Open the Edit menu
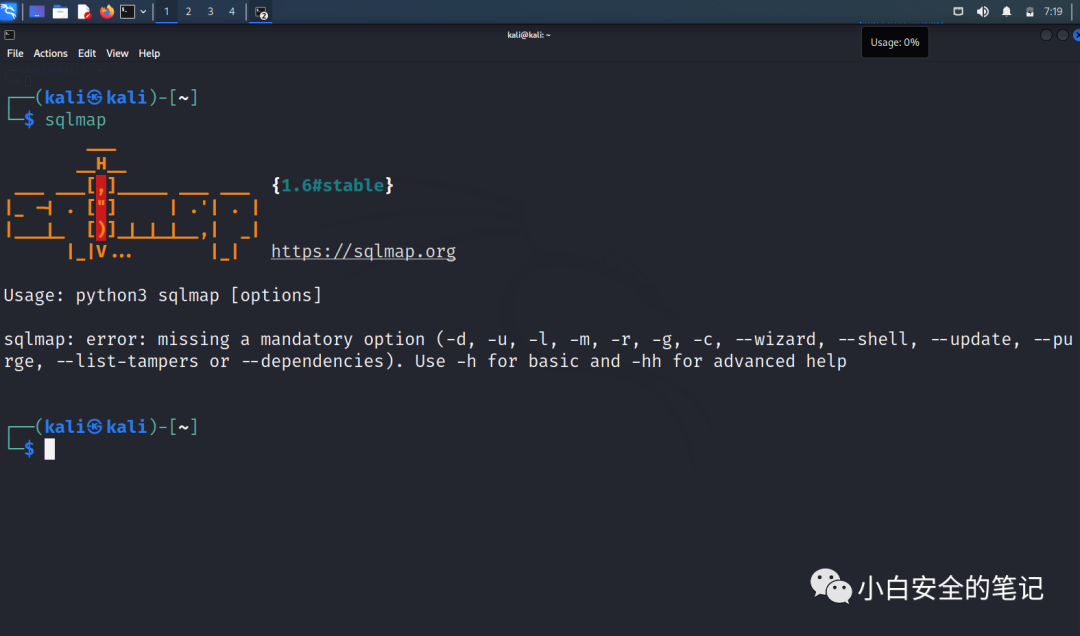The image size is (1080, 636). [87, 53]
